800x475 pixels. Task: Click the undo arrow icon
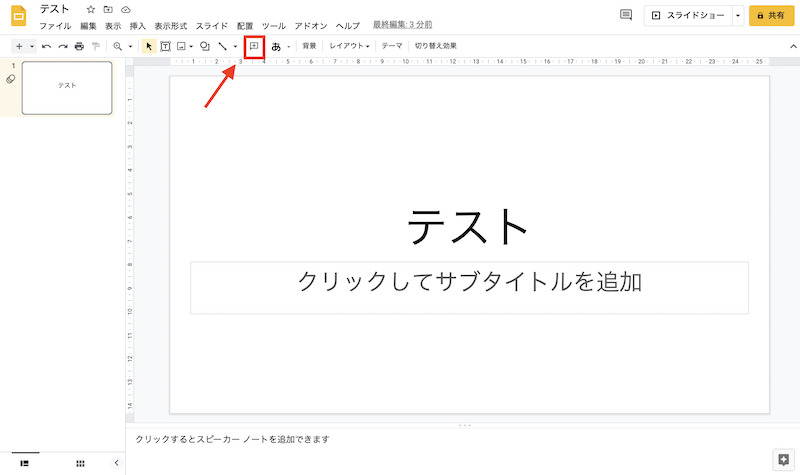(x=47, y=46)
